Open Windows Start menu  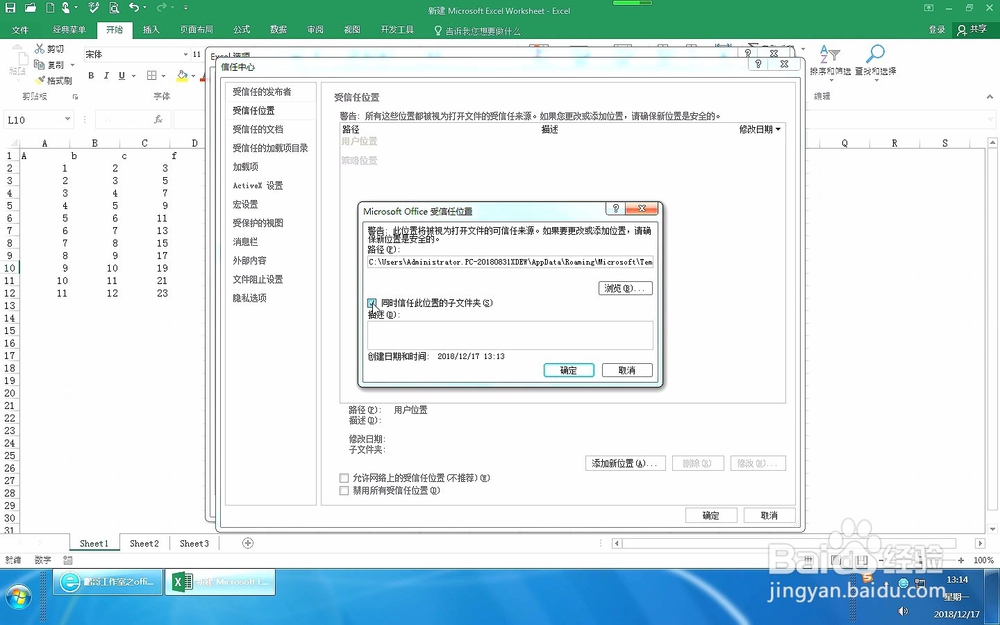[x=18, y=596]
